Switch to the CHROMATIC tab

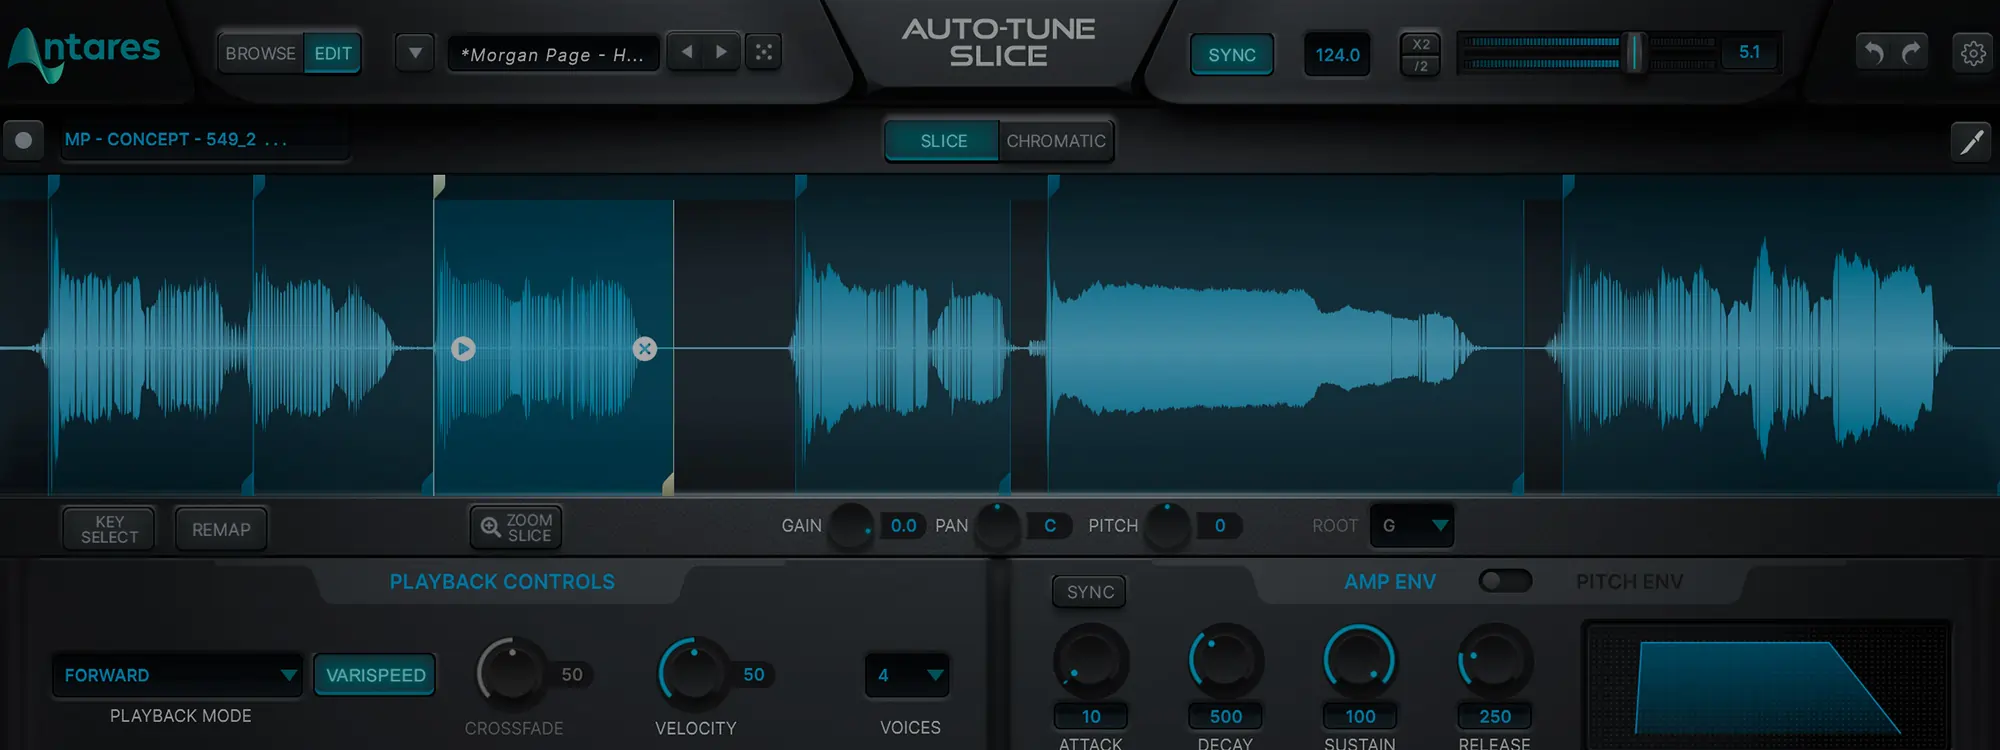pyautogui.click(x=1056, y=141)
